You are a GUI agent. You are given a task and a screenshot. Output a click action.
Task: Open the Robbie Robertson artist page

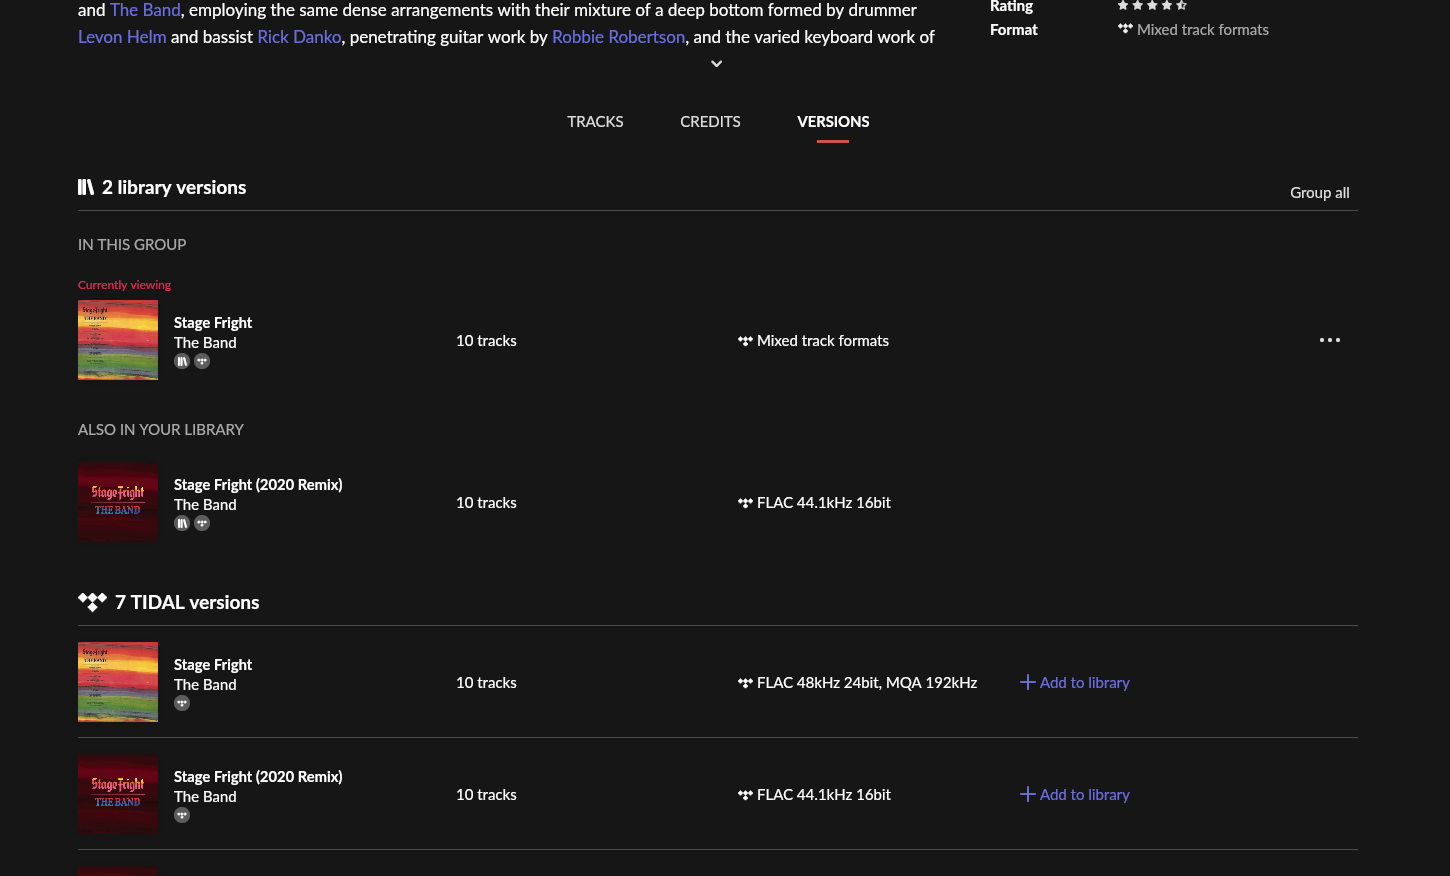coord(618,36)
